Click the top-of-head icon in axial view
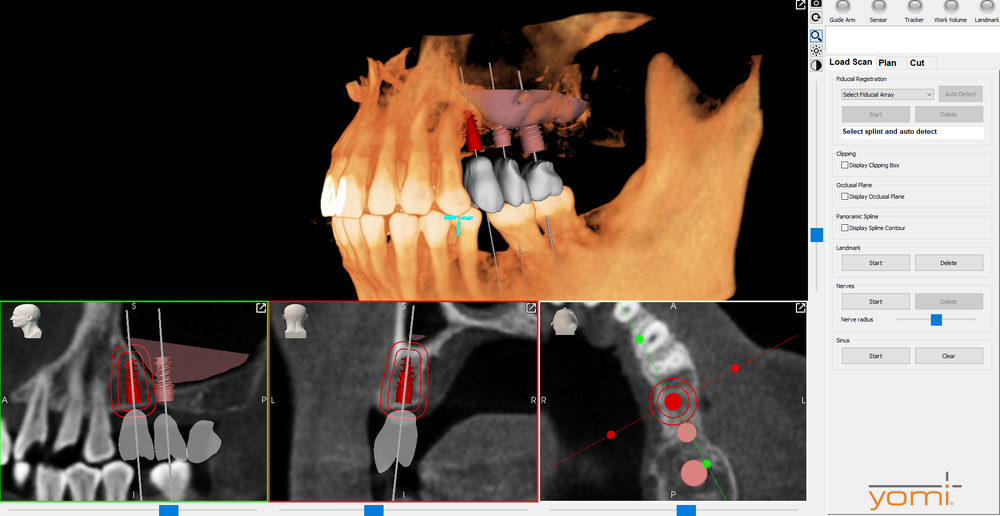Image resolution: width=1000 pixels, height=516 pixels. click(x=566, y=321)
